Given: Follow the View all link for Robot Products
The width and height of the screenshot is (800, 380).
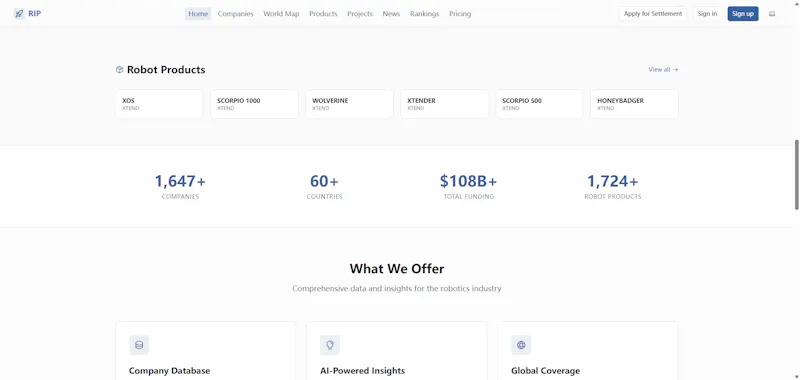Looking at the screenshot, I should [663, 70].
